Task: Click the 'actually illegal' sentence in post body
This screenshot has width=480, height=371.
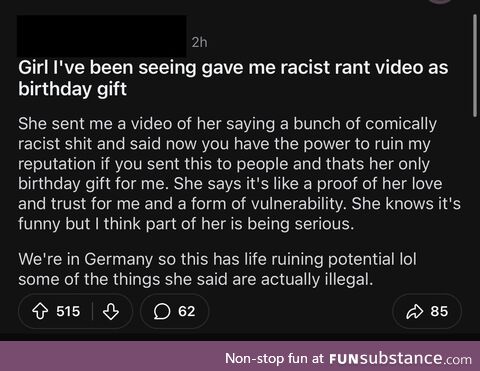Action: pyautogui.click(x=195, y=279)
